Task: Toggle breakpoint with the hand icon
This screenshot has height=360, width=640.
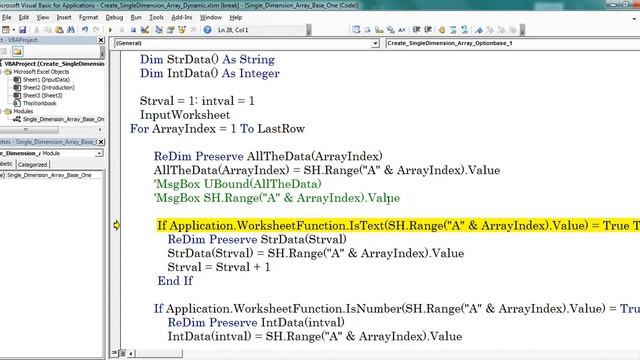Action: pyautogui.click(x=442, y=30)
